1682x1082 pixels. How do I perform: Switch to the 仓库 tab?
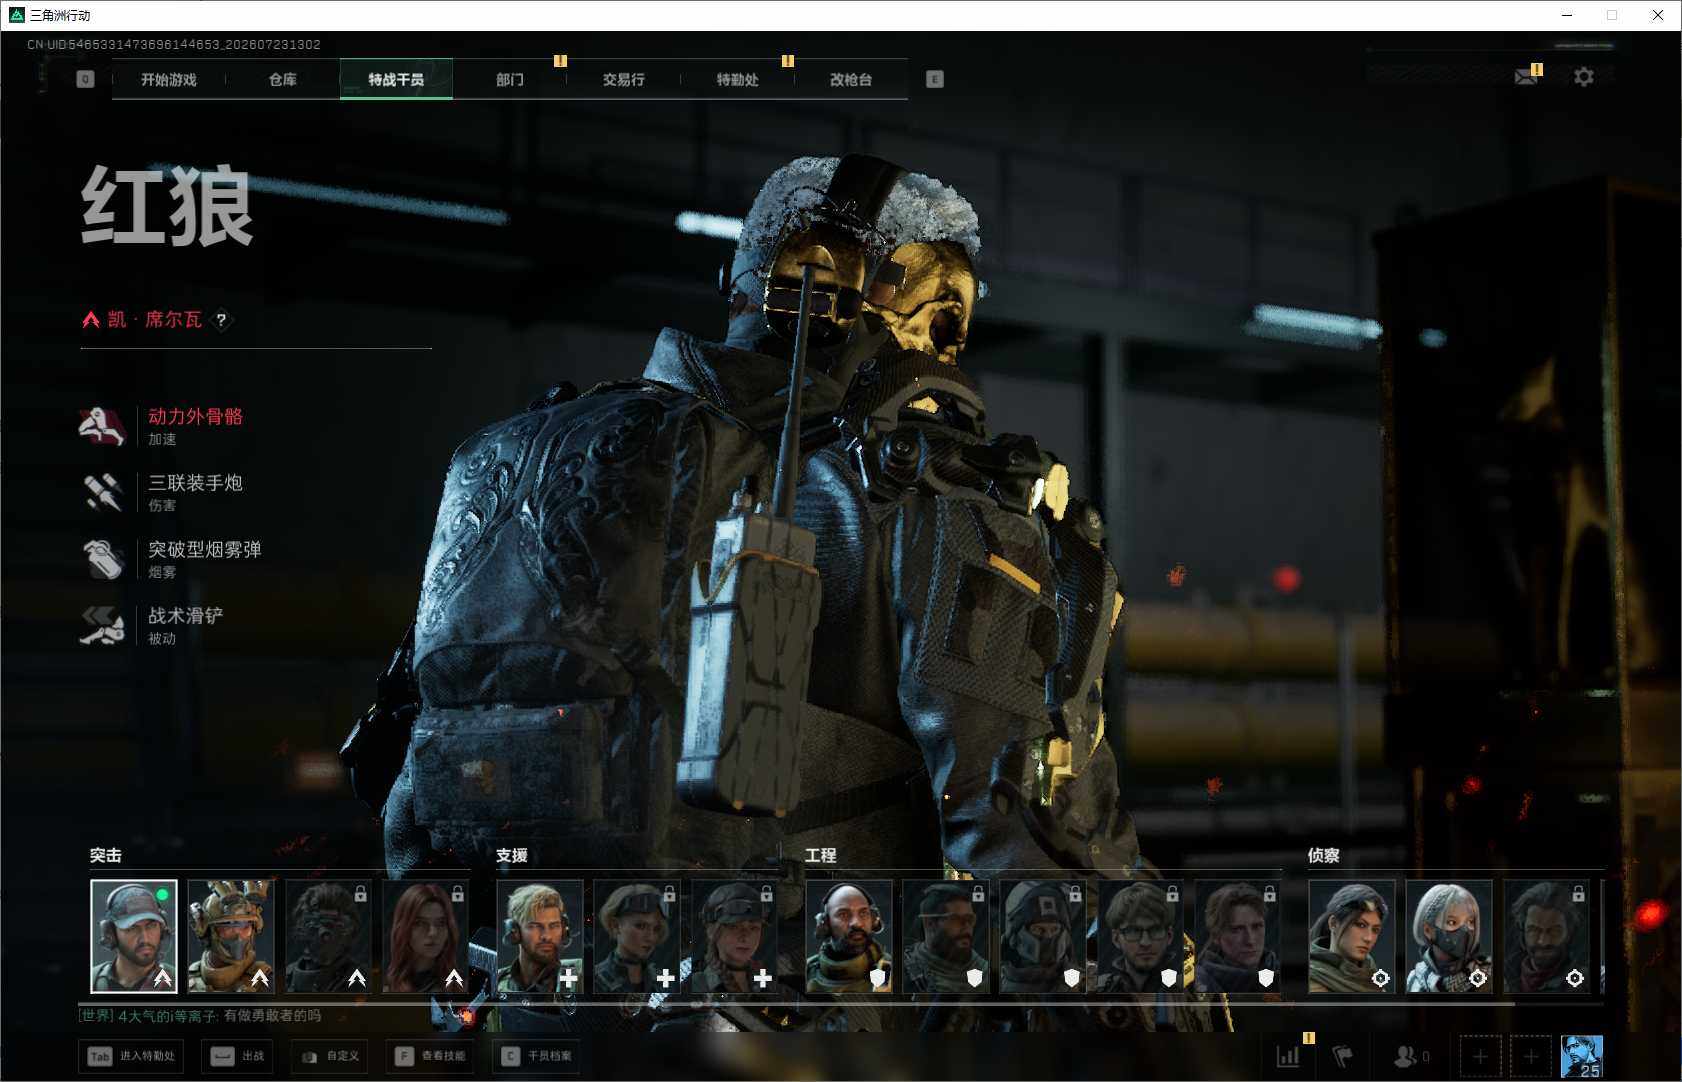pyautogui.click(x=283, y=79)
